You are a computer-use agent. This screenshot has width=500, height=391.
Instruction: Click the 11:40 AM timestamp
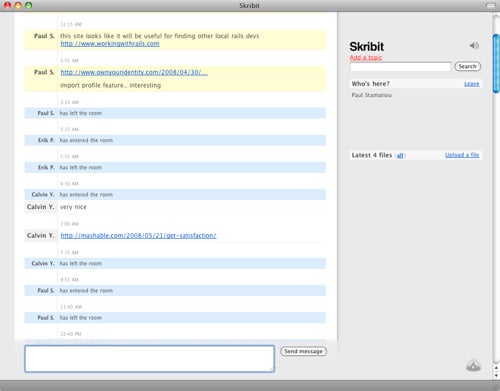pyautogui.click(x=71, y=307)
